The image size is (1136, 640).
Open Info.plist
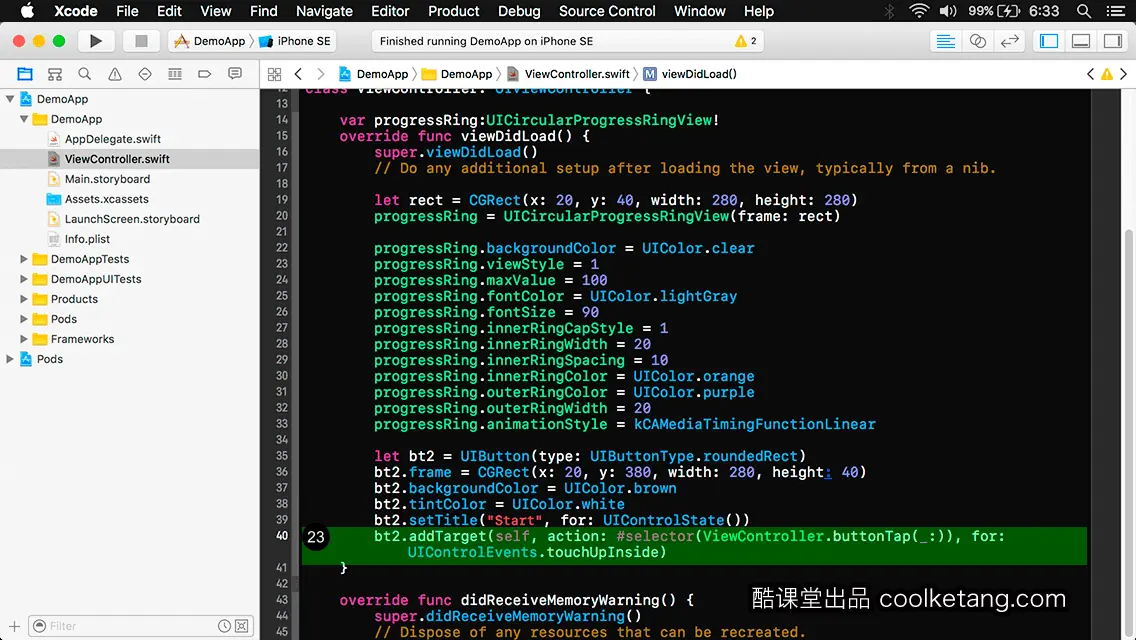[x=87, y=239]
